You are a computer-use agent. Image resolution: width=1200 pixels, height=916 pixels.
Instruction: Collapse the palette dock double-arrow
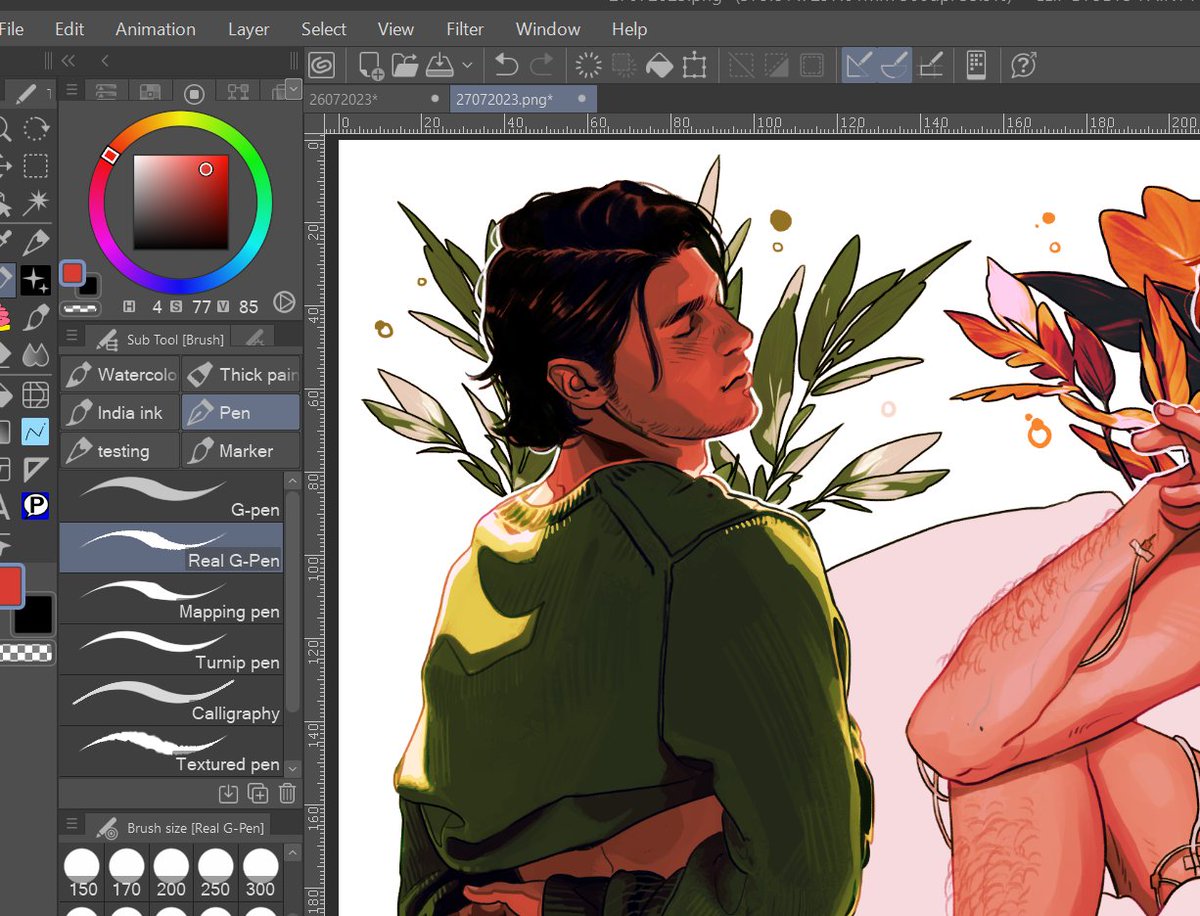coord(68,61)
